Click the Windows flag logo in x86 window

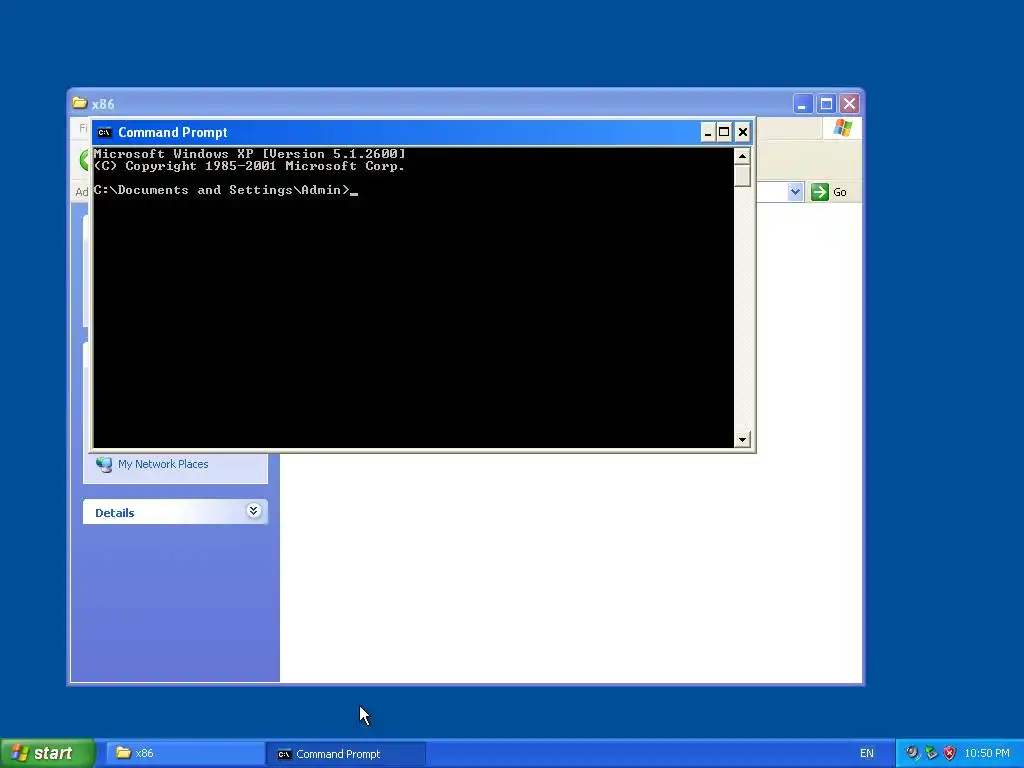pyautogui.click(x=842, y=128)
